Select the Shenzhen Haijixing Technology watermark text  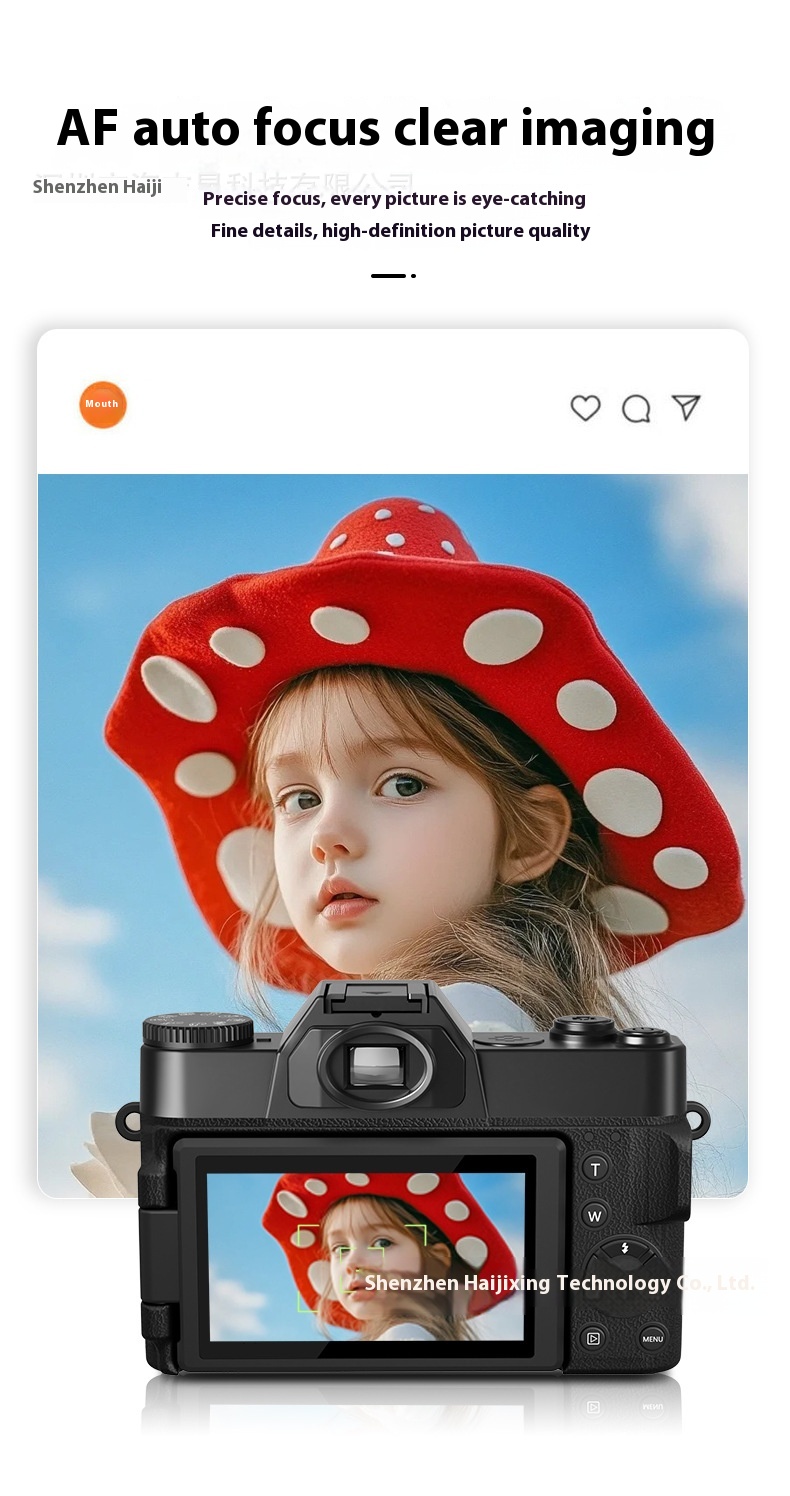pos(560,1283)
